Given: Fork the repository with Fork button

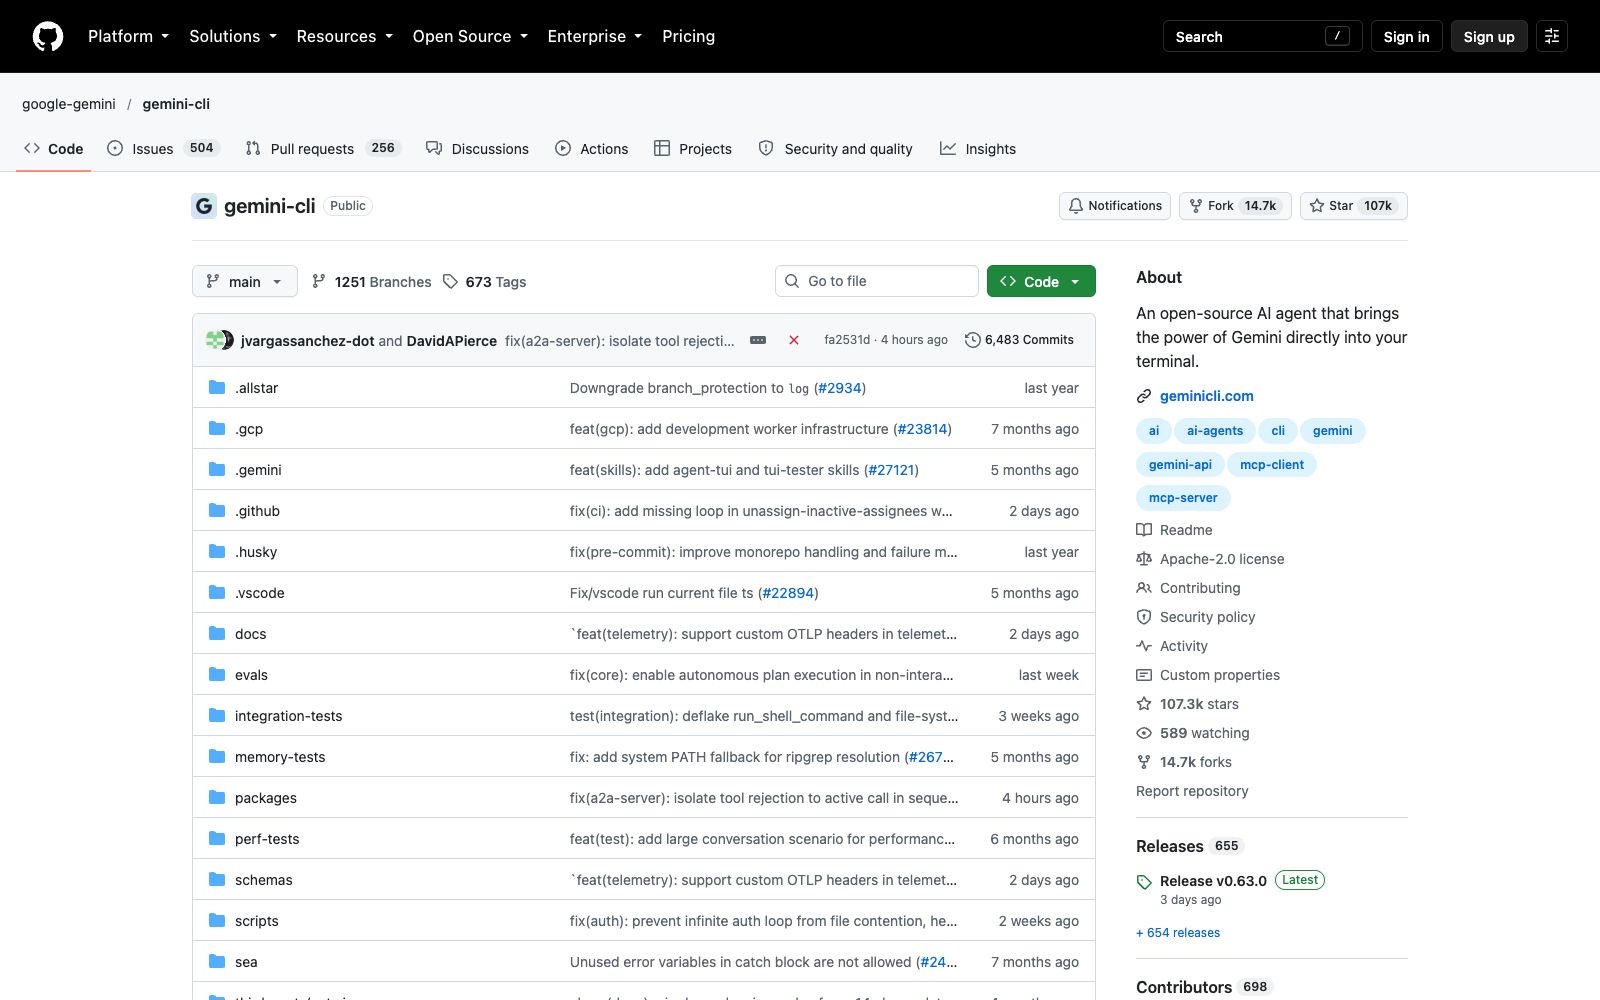Looking at the screenshot, I should [x=1235, y=206].
